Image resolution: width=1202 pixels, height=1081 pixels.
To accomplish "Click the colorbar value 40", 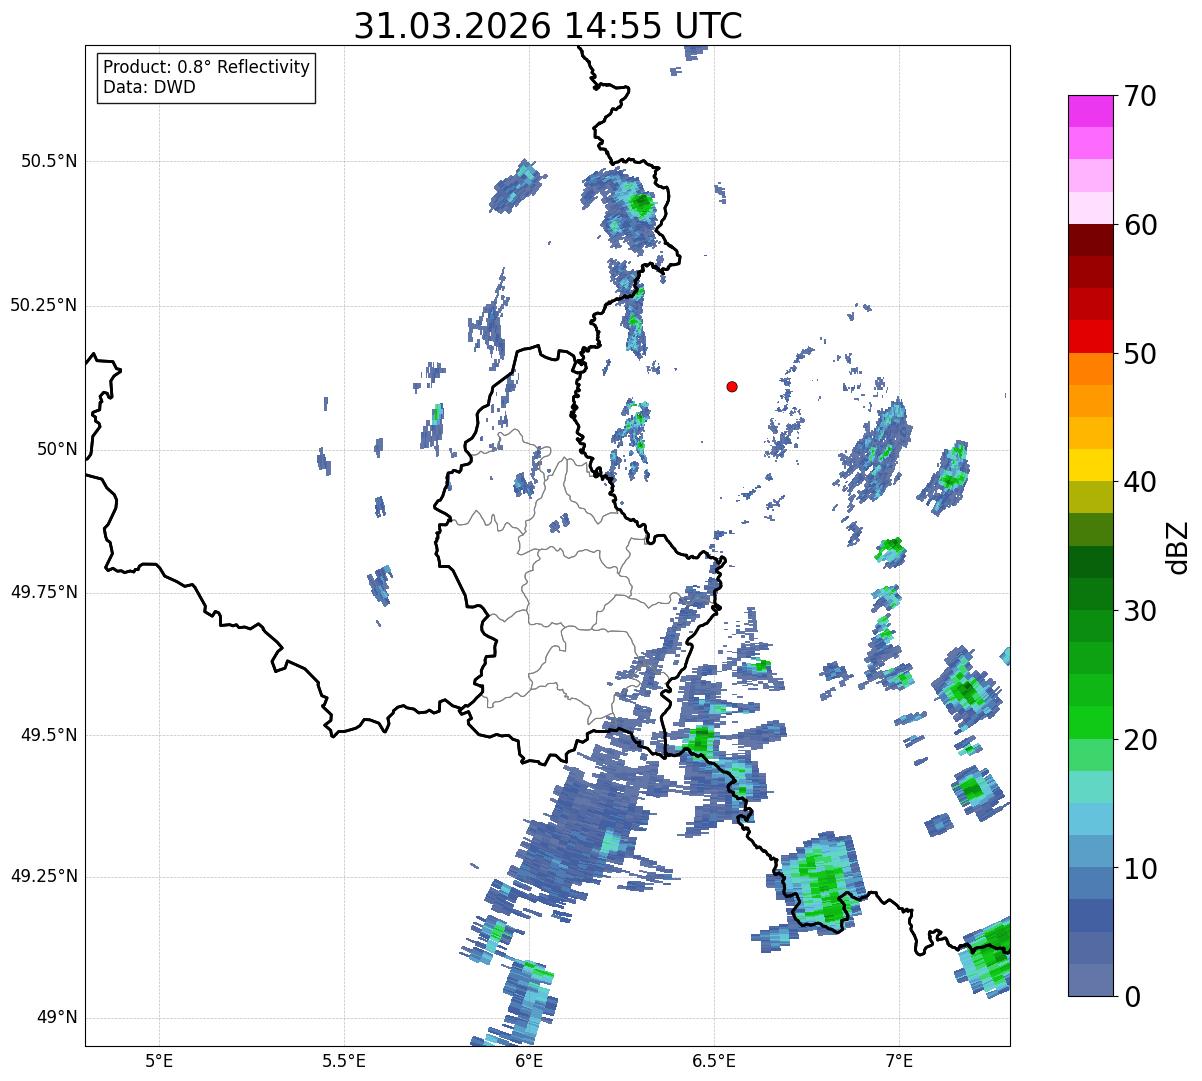I will pyautogui.click(x=1141, y=482).
